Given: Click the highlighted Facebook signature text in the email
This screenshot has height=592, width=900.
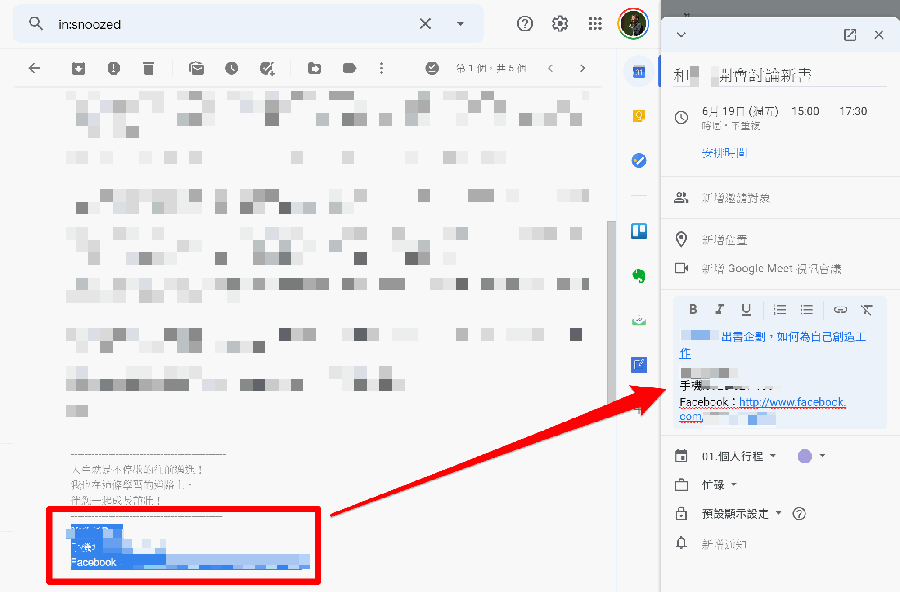Looking at the screenshot, I should click(x=94, y=562).
